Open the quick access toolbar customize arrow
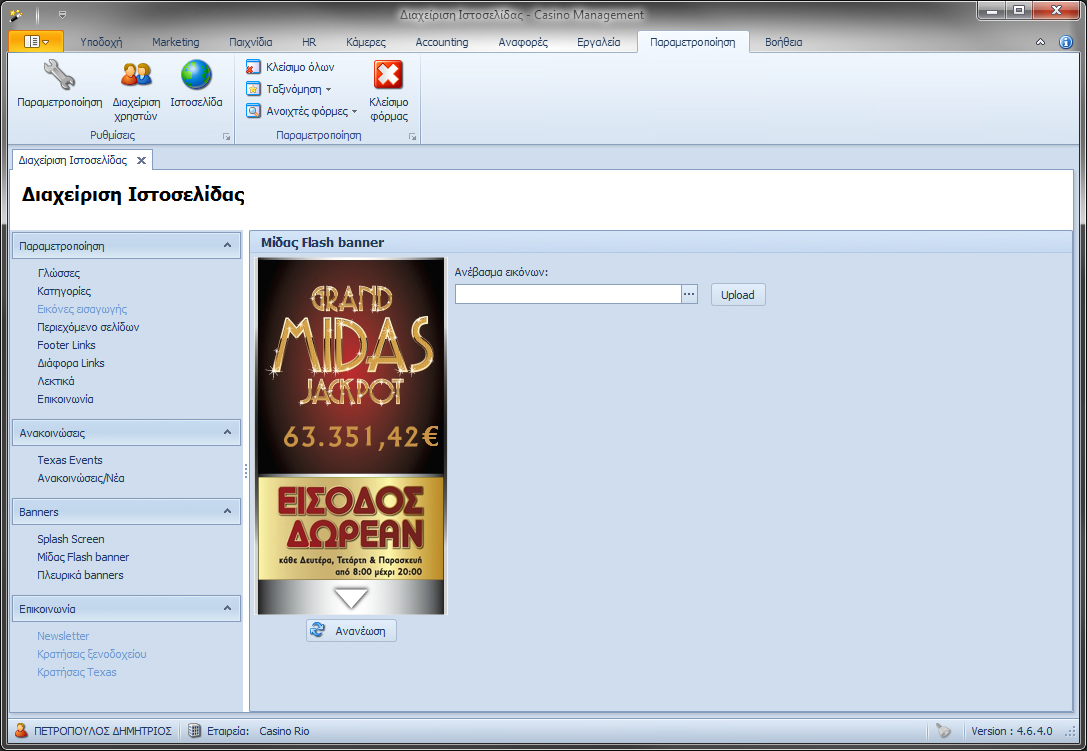Image resolution: width=1087 pixels, height=751 pixels. 62,15
